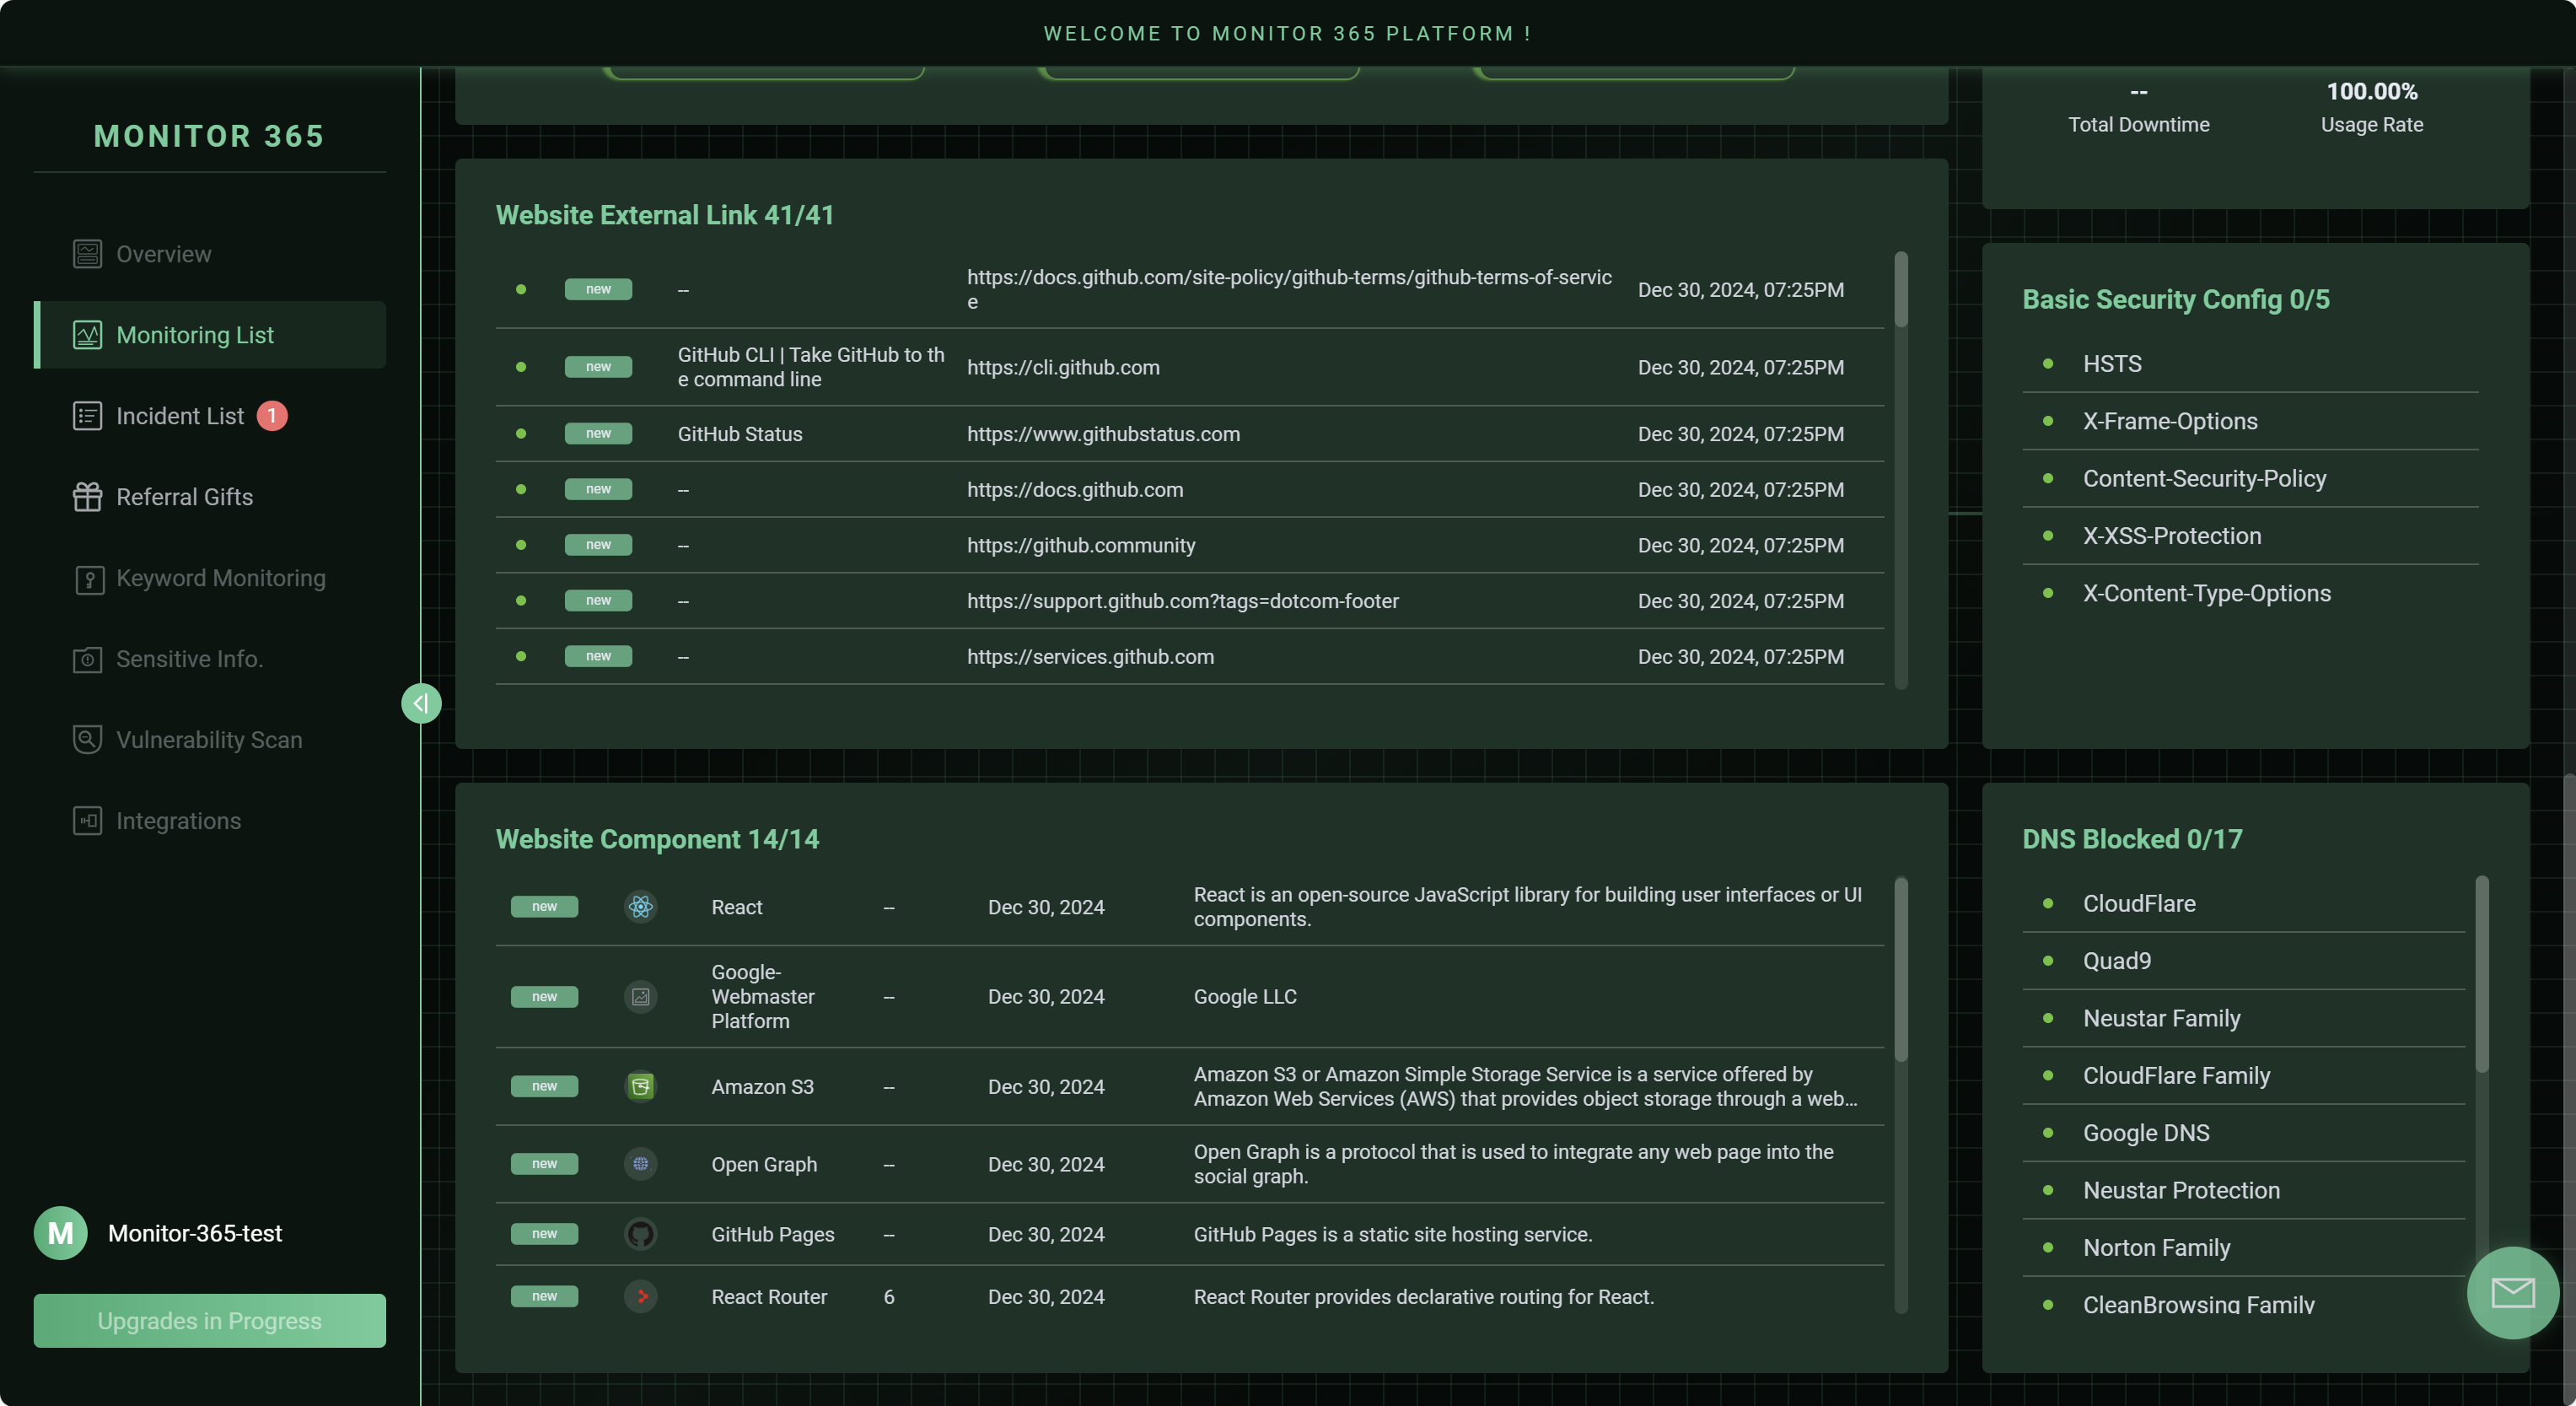Open the github-terms-of-service docs link

tap(1289, 289)
